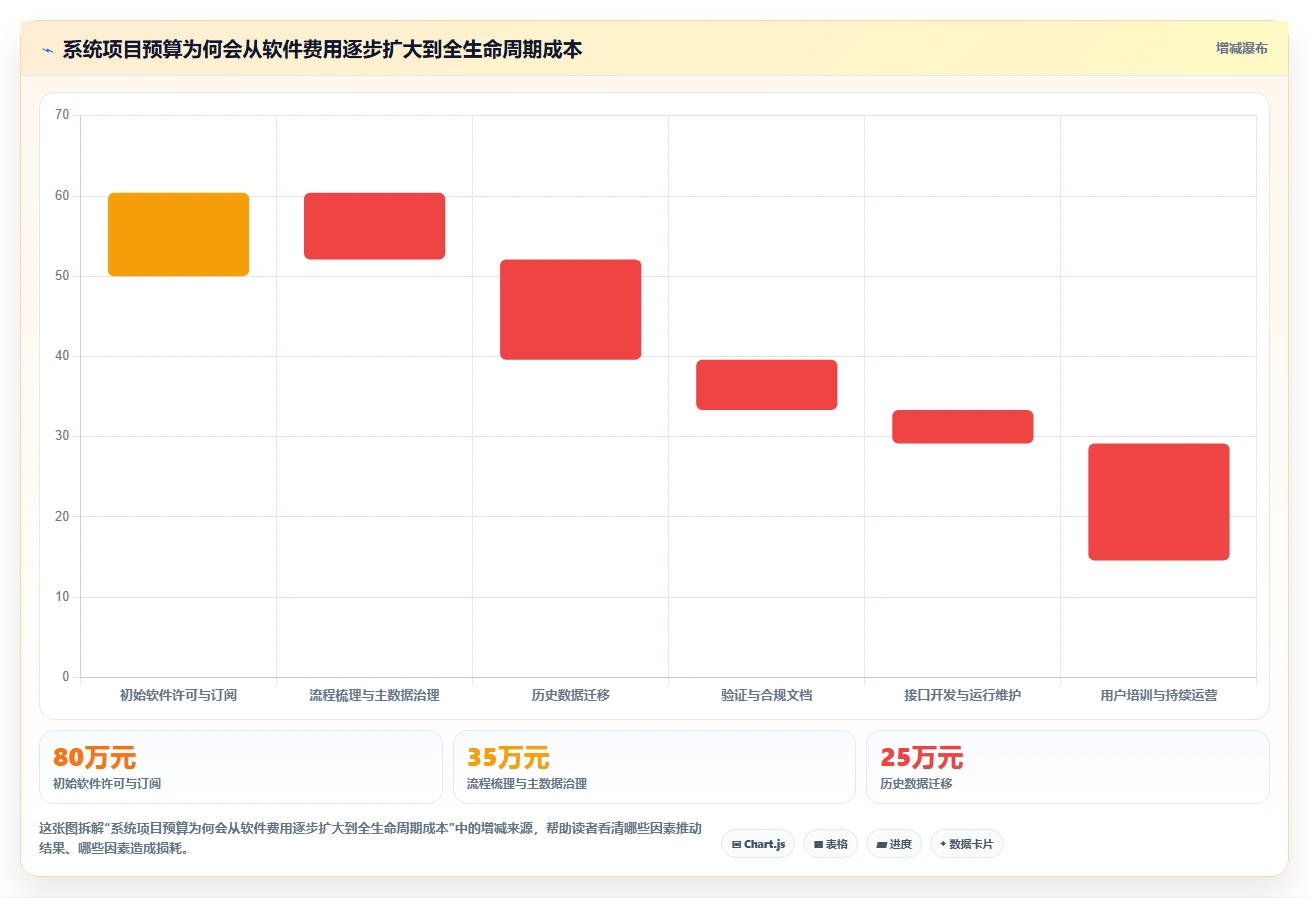Viewport: 1309px width, 898px height.
Task: Click y-axis value 10
Action: pos(62,597)
